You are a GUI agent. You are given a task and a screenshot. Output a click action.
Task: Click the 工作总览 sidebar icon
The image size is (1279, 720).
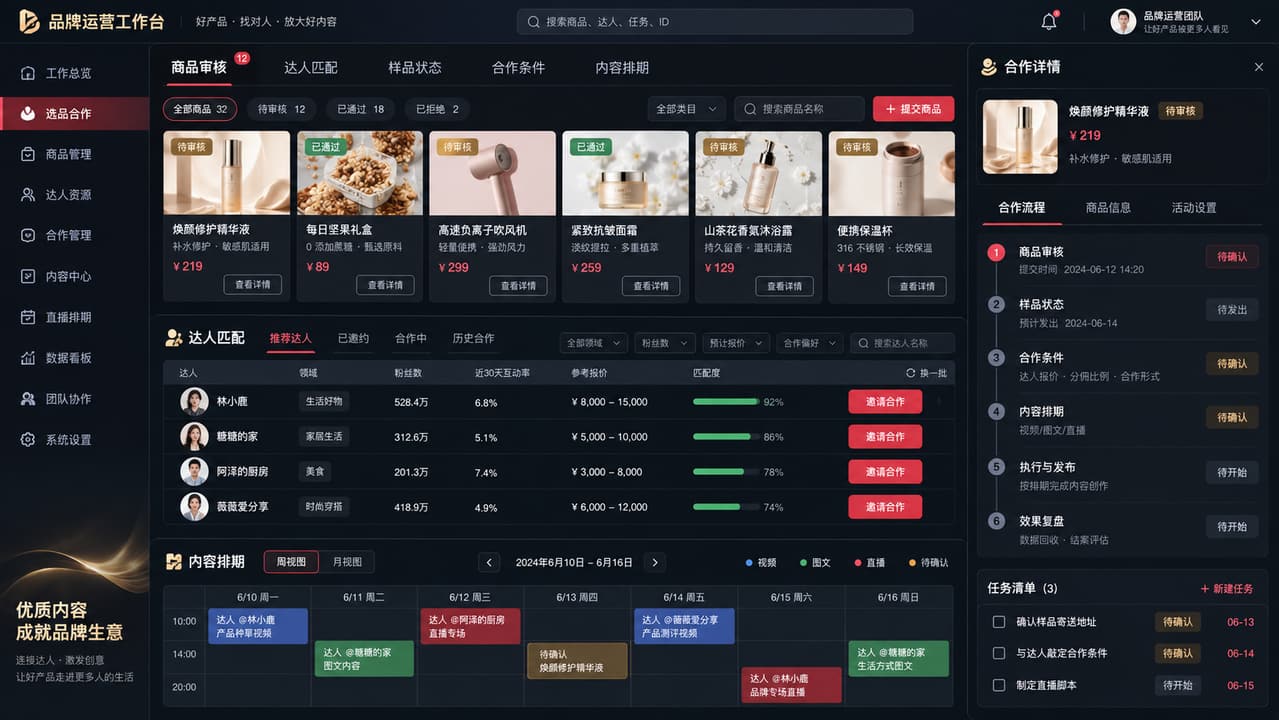coord(28,73)
